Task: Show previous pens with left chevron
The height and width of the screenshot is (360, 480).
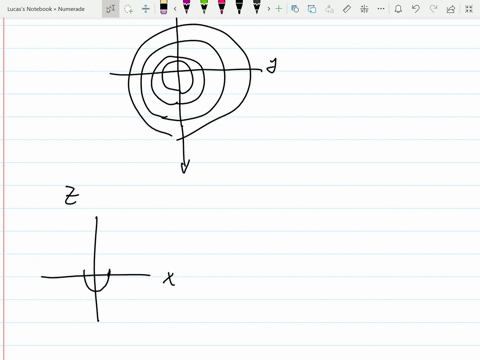Action: click(x=175, y=9)
